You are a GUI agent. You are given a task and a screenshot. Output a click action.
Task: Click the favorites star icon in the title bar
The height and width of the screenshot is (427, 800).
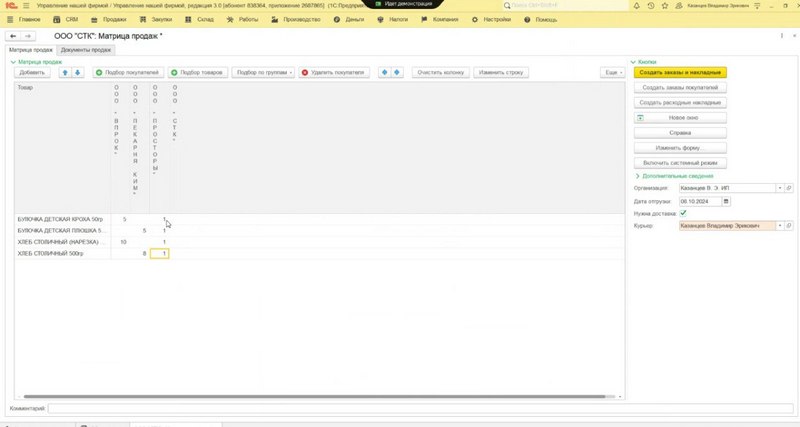664,6
